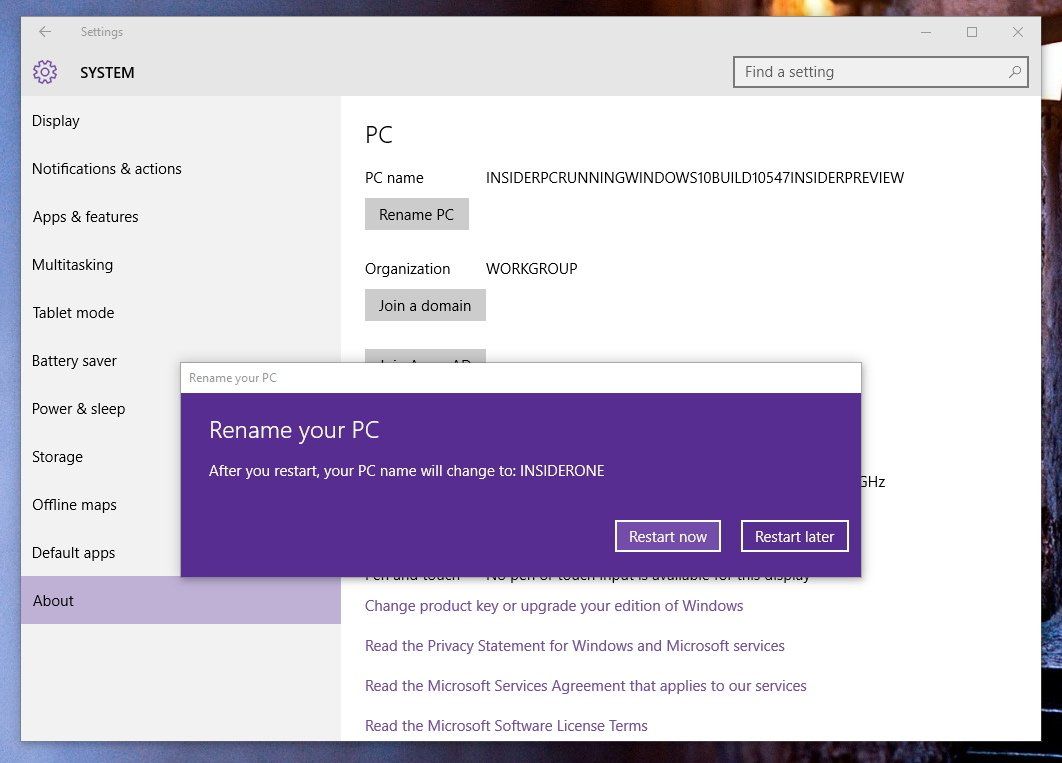The height and width of the screenshot is (763, 1062).
Task: Open the Multitasking settings section
Action: coord(72,264)
